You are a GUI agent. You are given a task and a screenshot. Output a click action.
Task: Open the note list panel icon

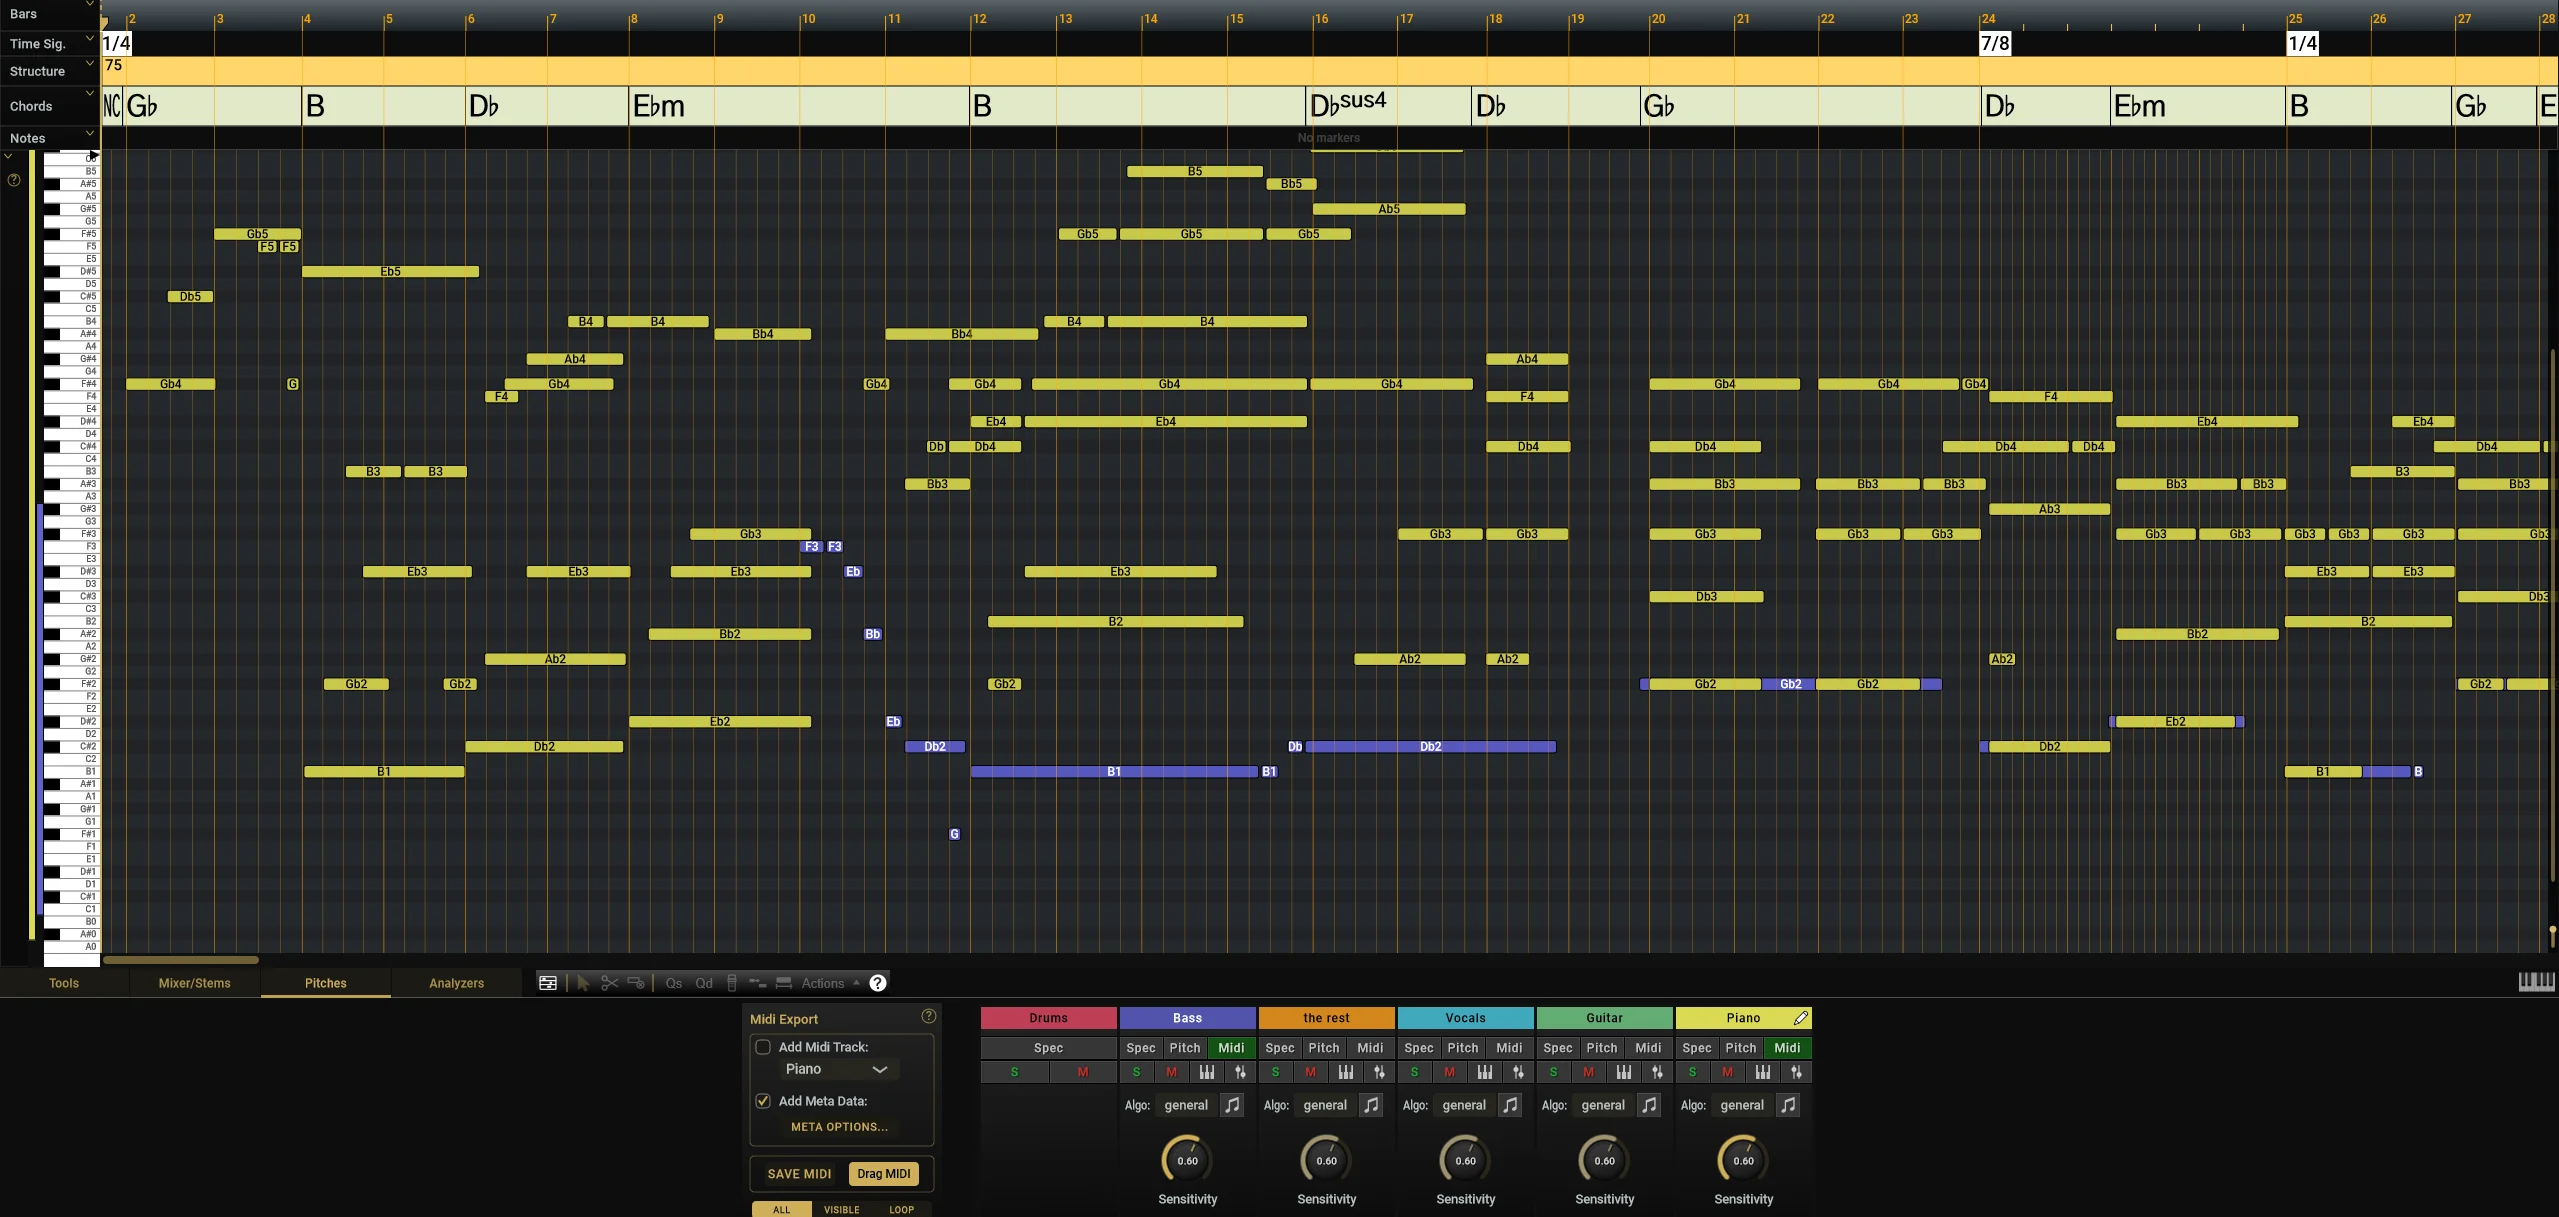tap(548, 983)
